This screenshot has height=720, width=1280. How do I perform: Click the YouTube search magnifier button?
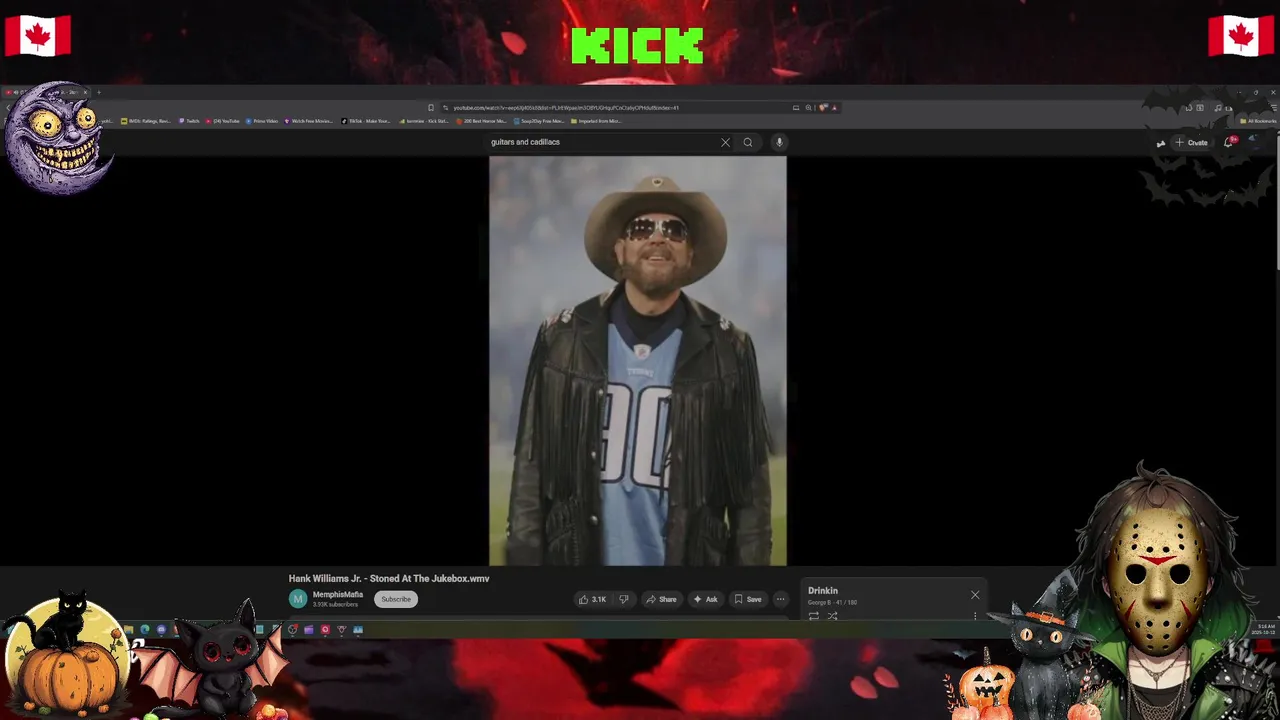click(747, 142)
